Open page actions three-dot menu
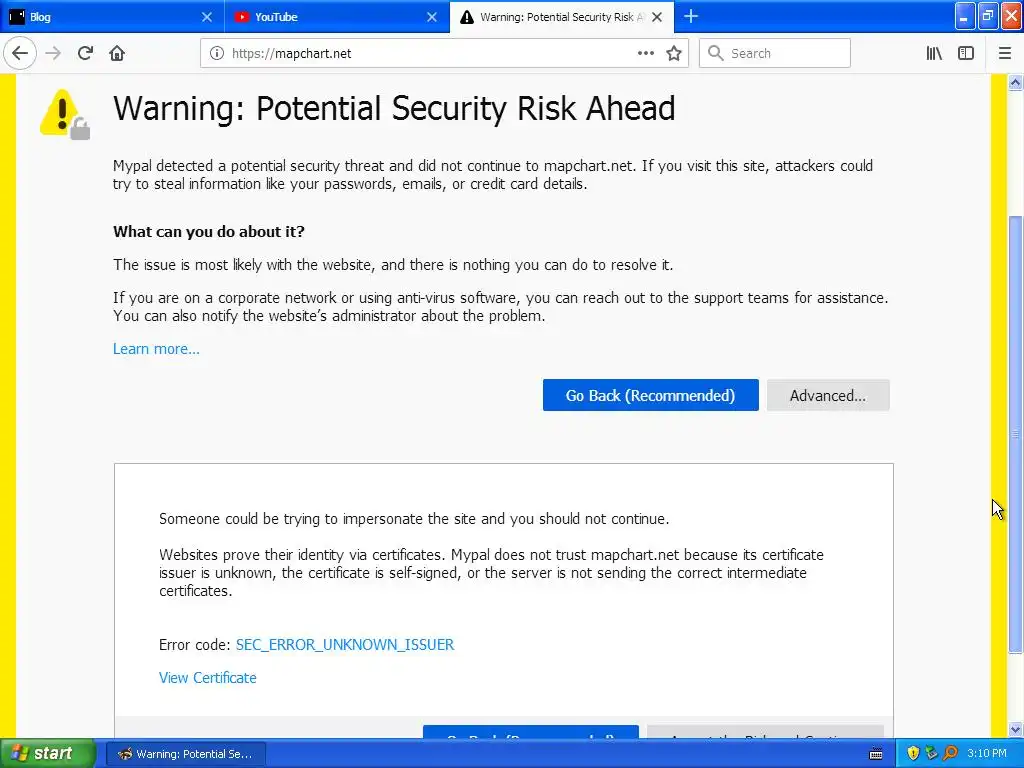This screenshot has width=1024, height=768. tap(645, 54)
